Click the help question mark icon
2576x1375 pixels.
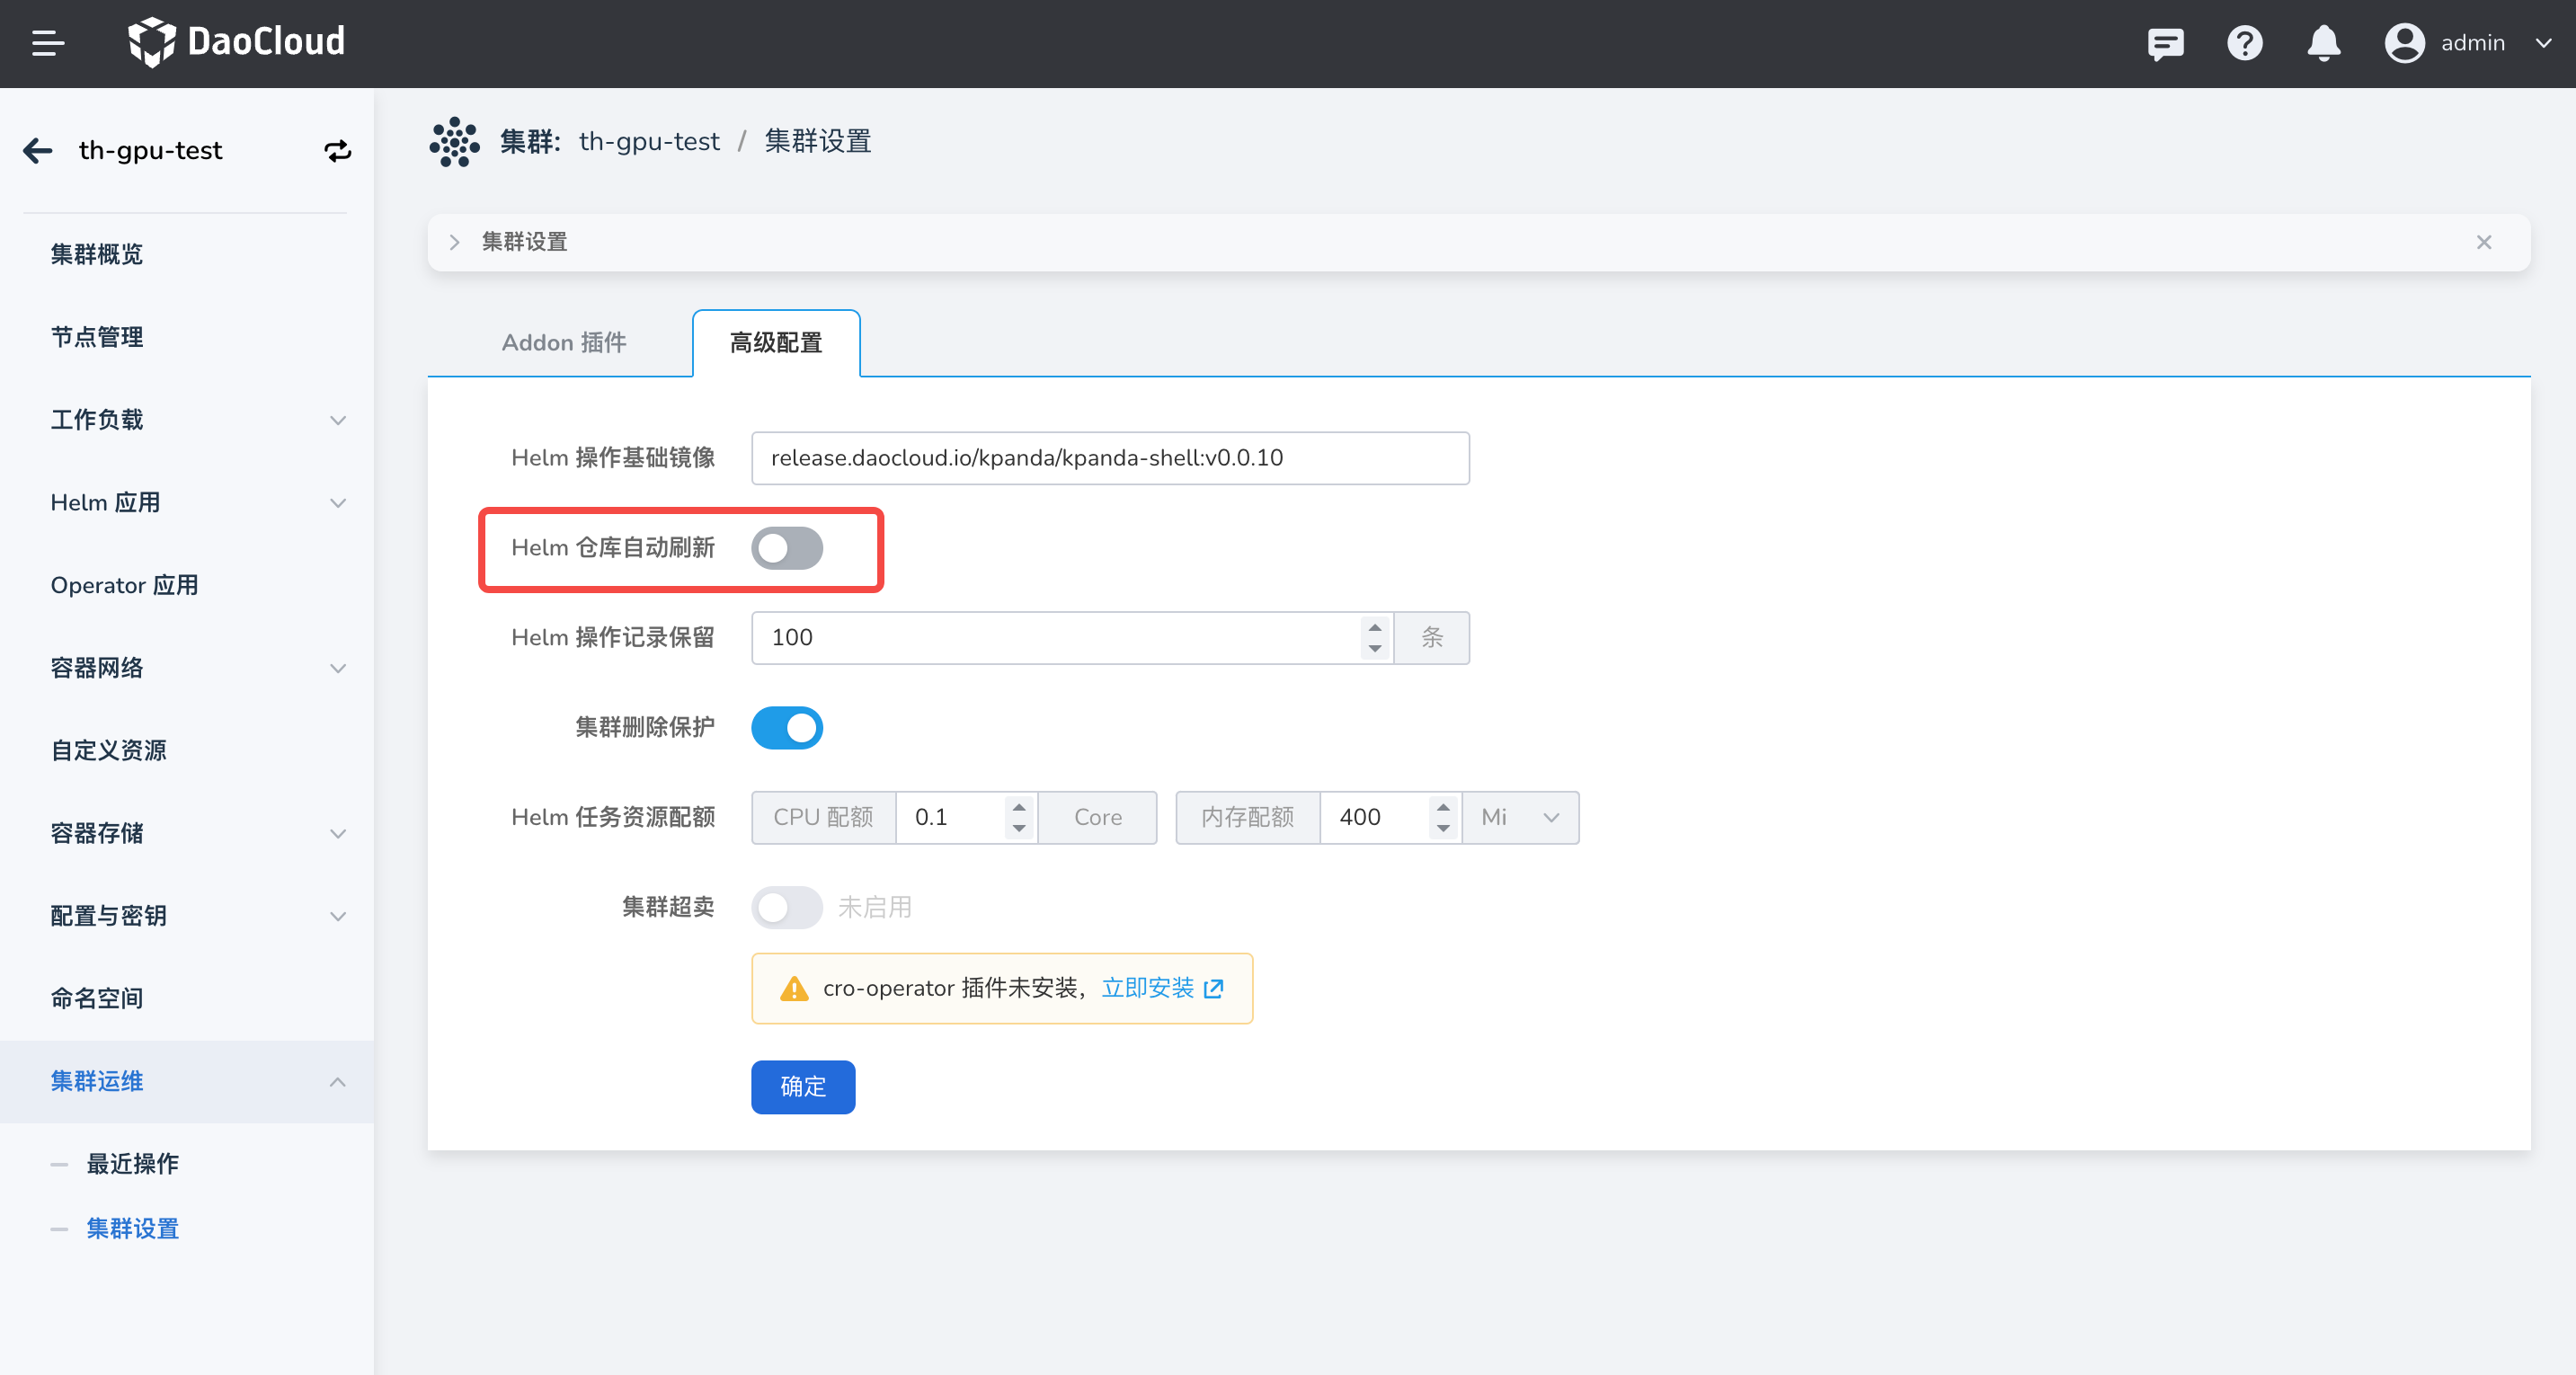[2244, 43]
